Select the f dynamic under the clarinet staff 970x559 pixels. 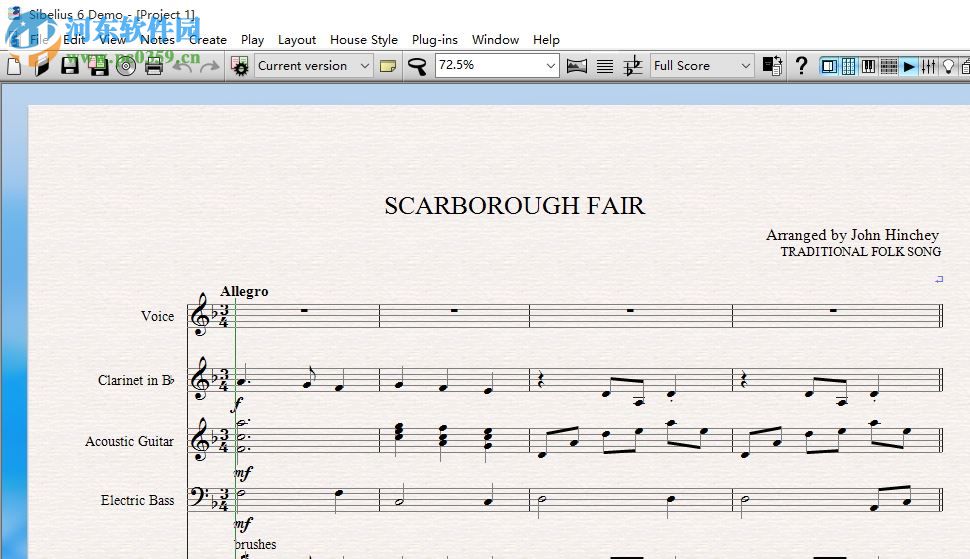pos(236,404)
